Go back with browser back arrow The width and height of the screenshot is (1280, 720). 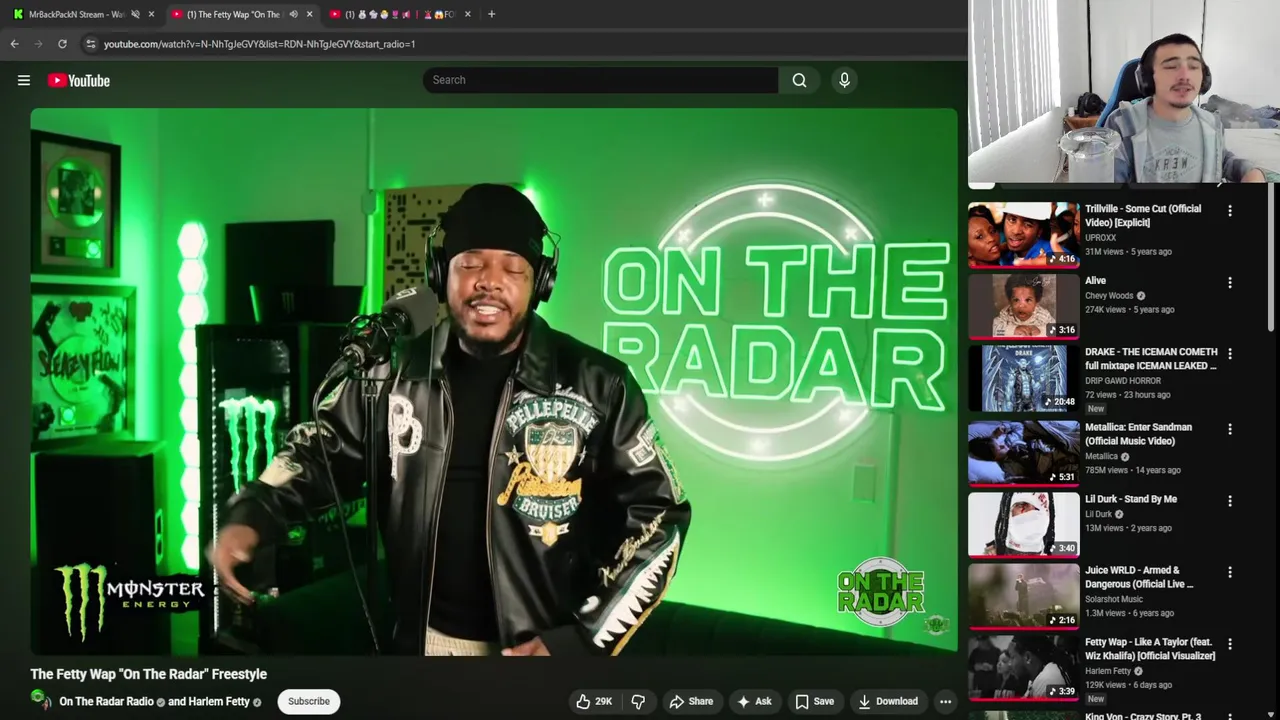click(14, 44)
